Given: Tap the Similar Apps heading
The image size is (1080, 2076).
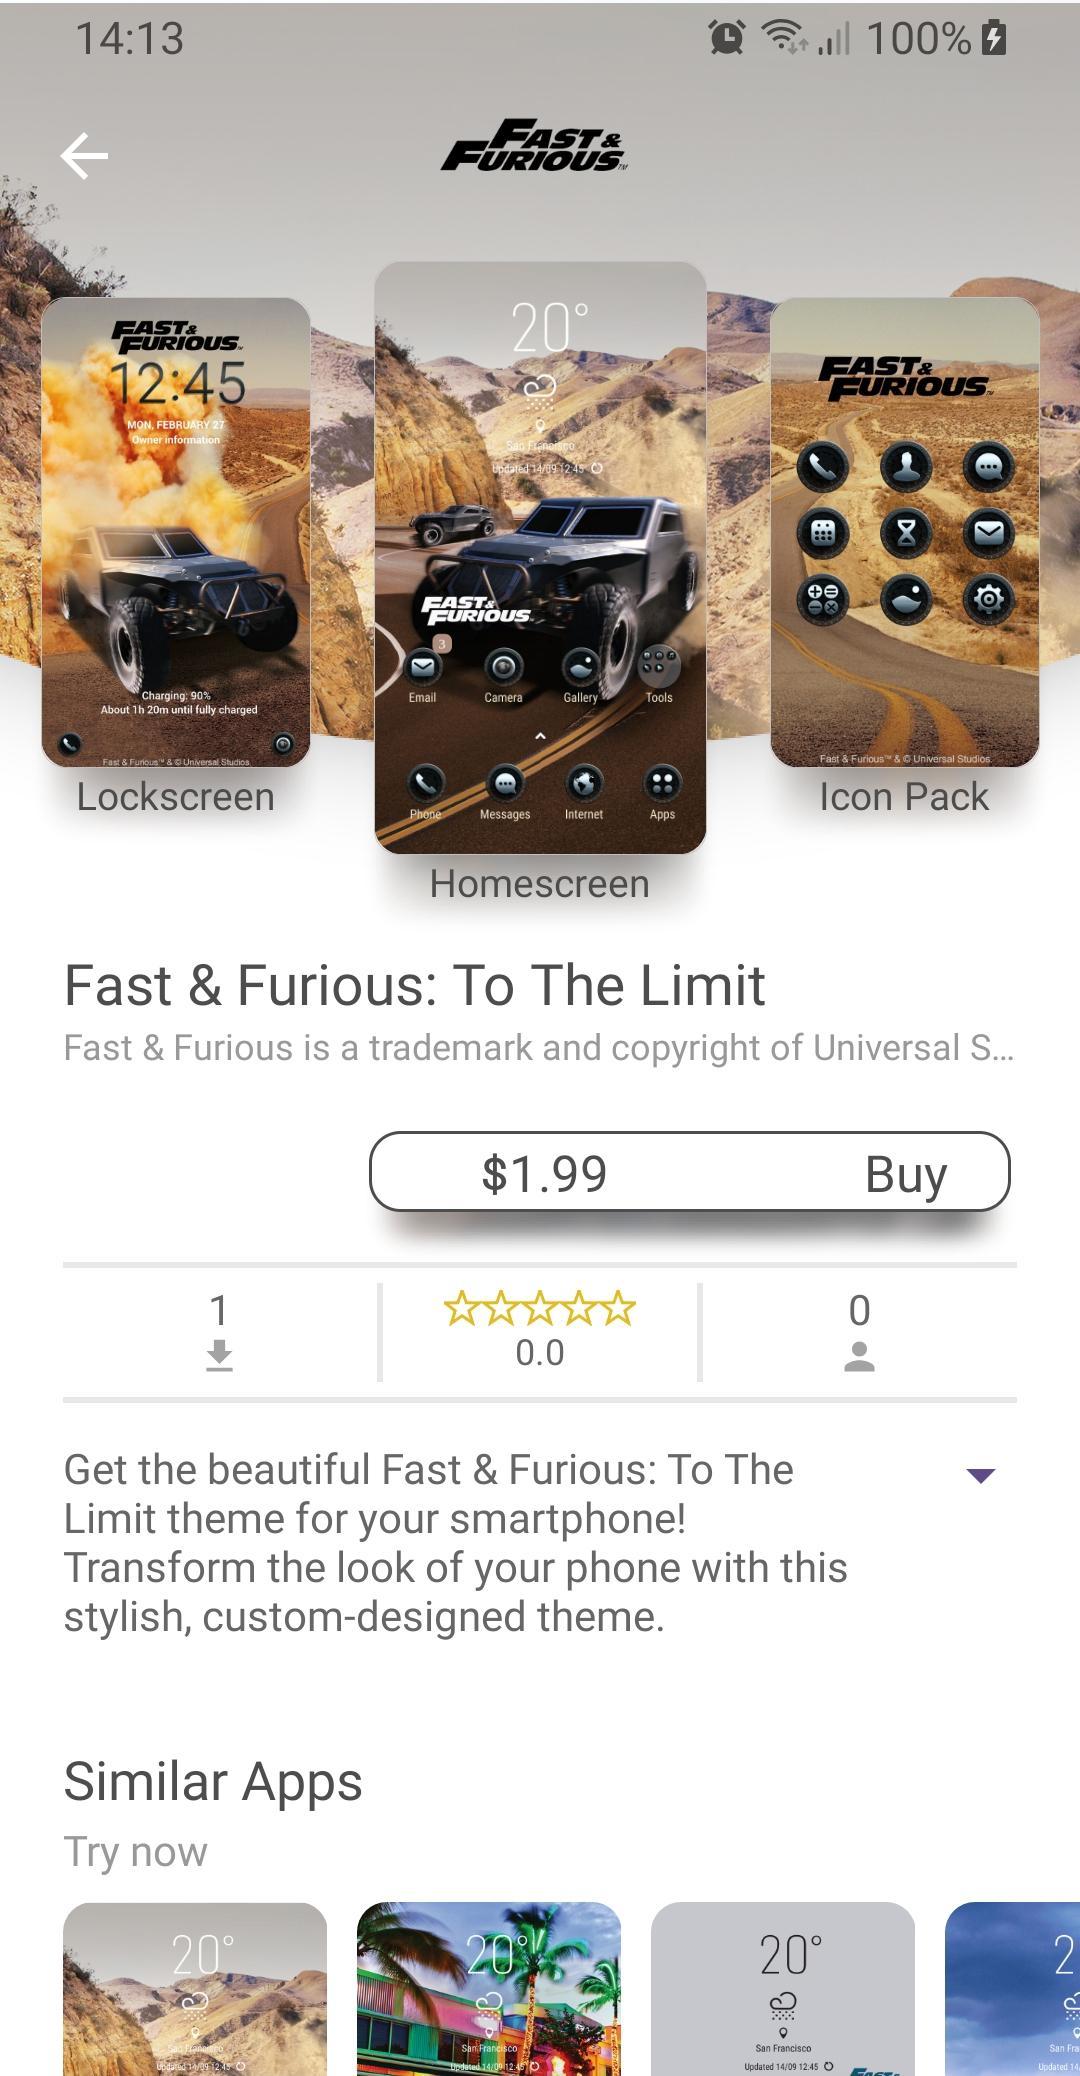Looking at the screenshot, I should (213, 1781).
